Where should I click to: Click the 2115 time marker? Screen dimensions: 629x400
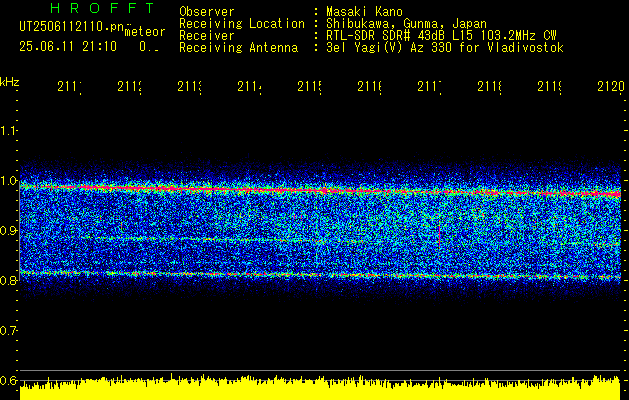[310, 86]
